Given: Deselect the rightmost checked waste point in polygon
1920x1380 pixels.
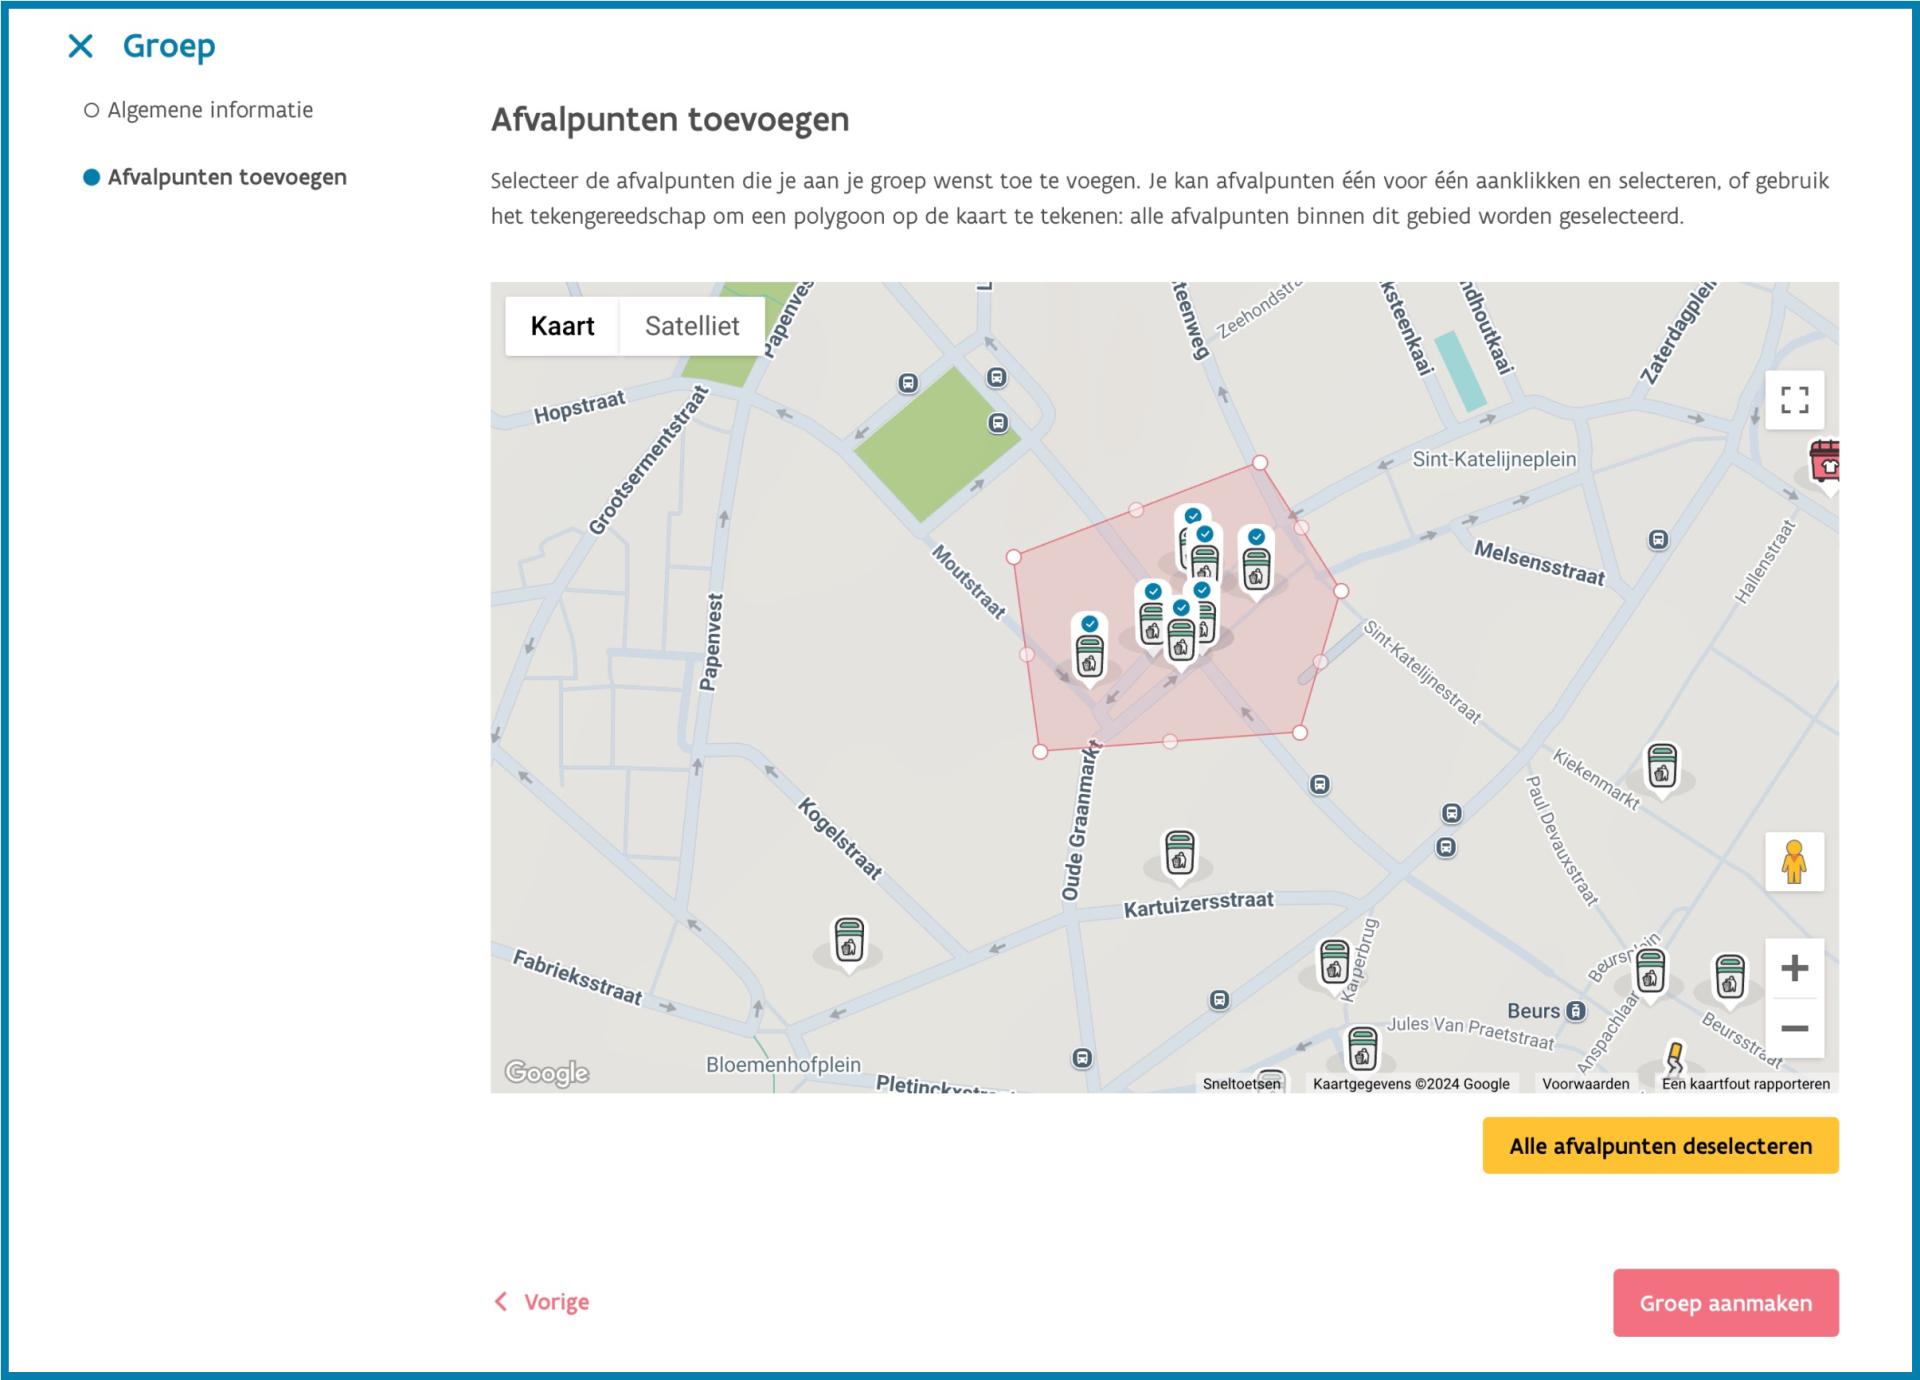Looking at the screenshot, I should pyautogui.click(x=1256, y=563).
